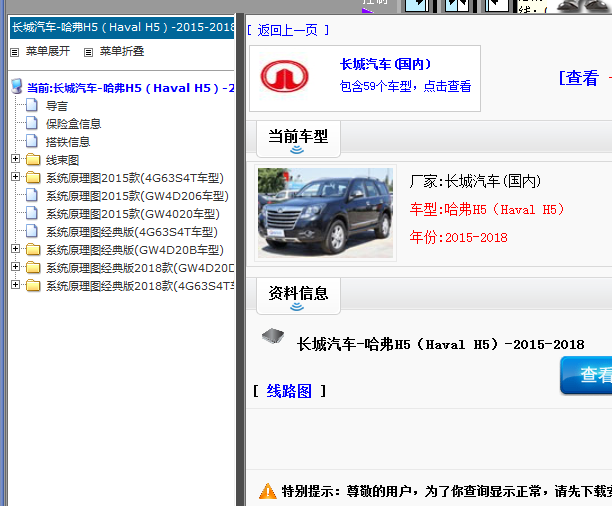Click the 菜单展开 expand-menu icon
612x506 pixels.
click(x=14, y=52)
